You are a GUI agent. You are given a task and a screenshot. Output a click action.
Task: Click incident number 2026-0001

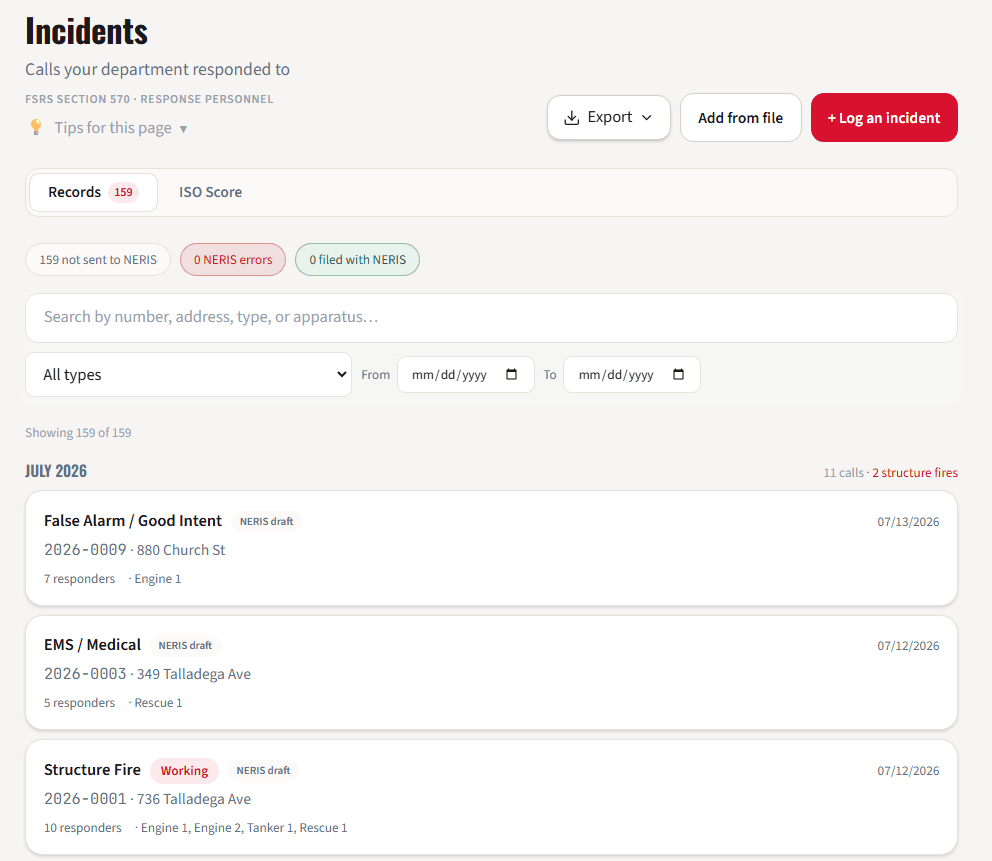pos(85,799)
